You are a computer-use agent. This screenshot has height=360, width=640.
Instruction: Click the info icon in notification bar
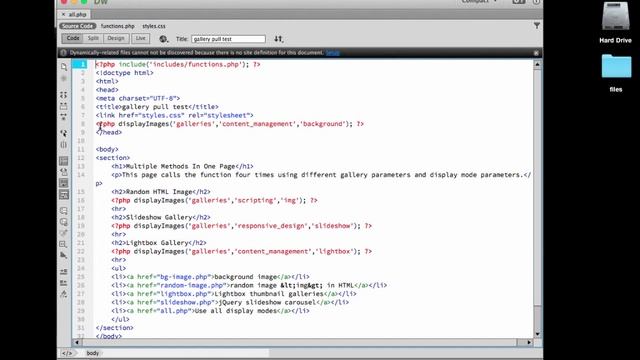click(63, 53)
